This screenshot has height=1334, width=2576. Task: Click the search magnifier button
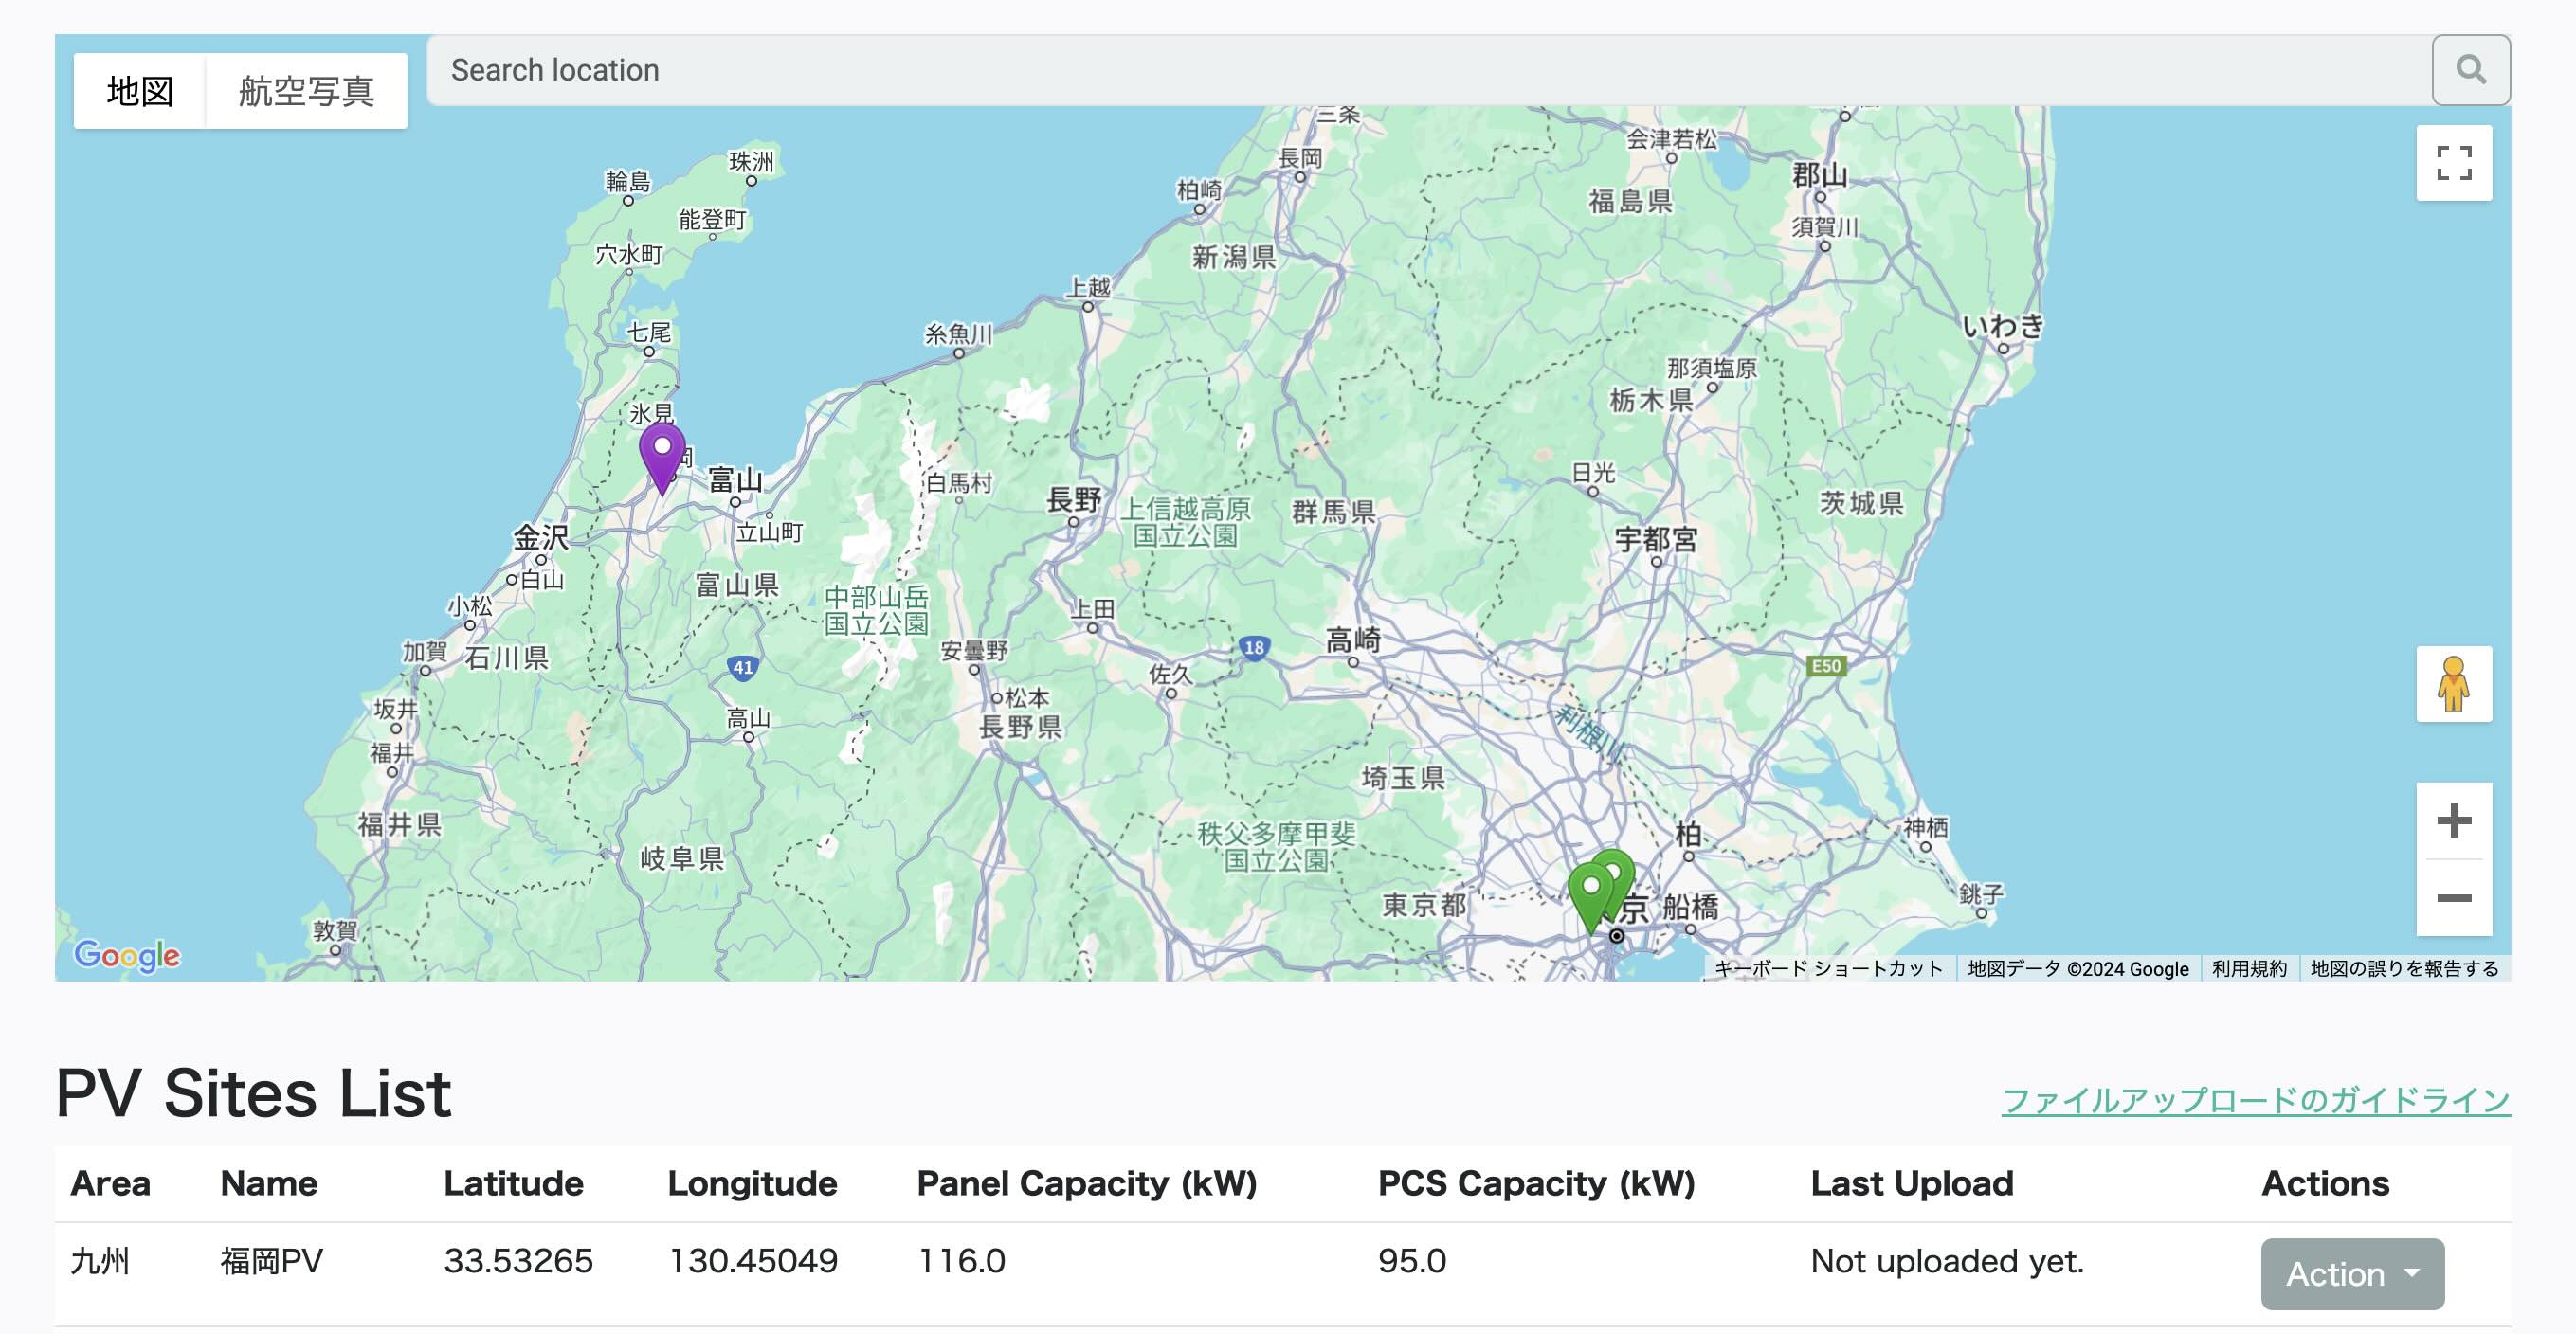(2470, 70)
